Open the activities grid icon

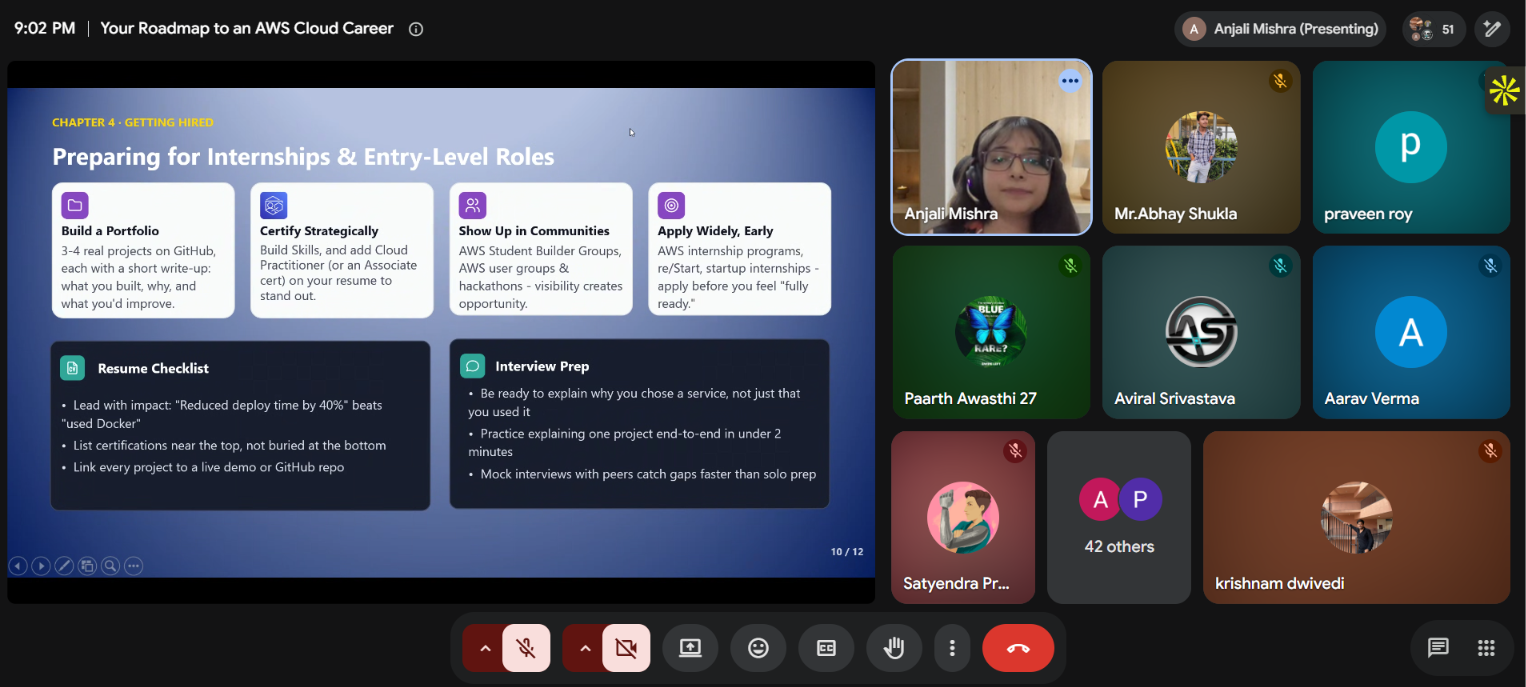(x=1486, y=648)
